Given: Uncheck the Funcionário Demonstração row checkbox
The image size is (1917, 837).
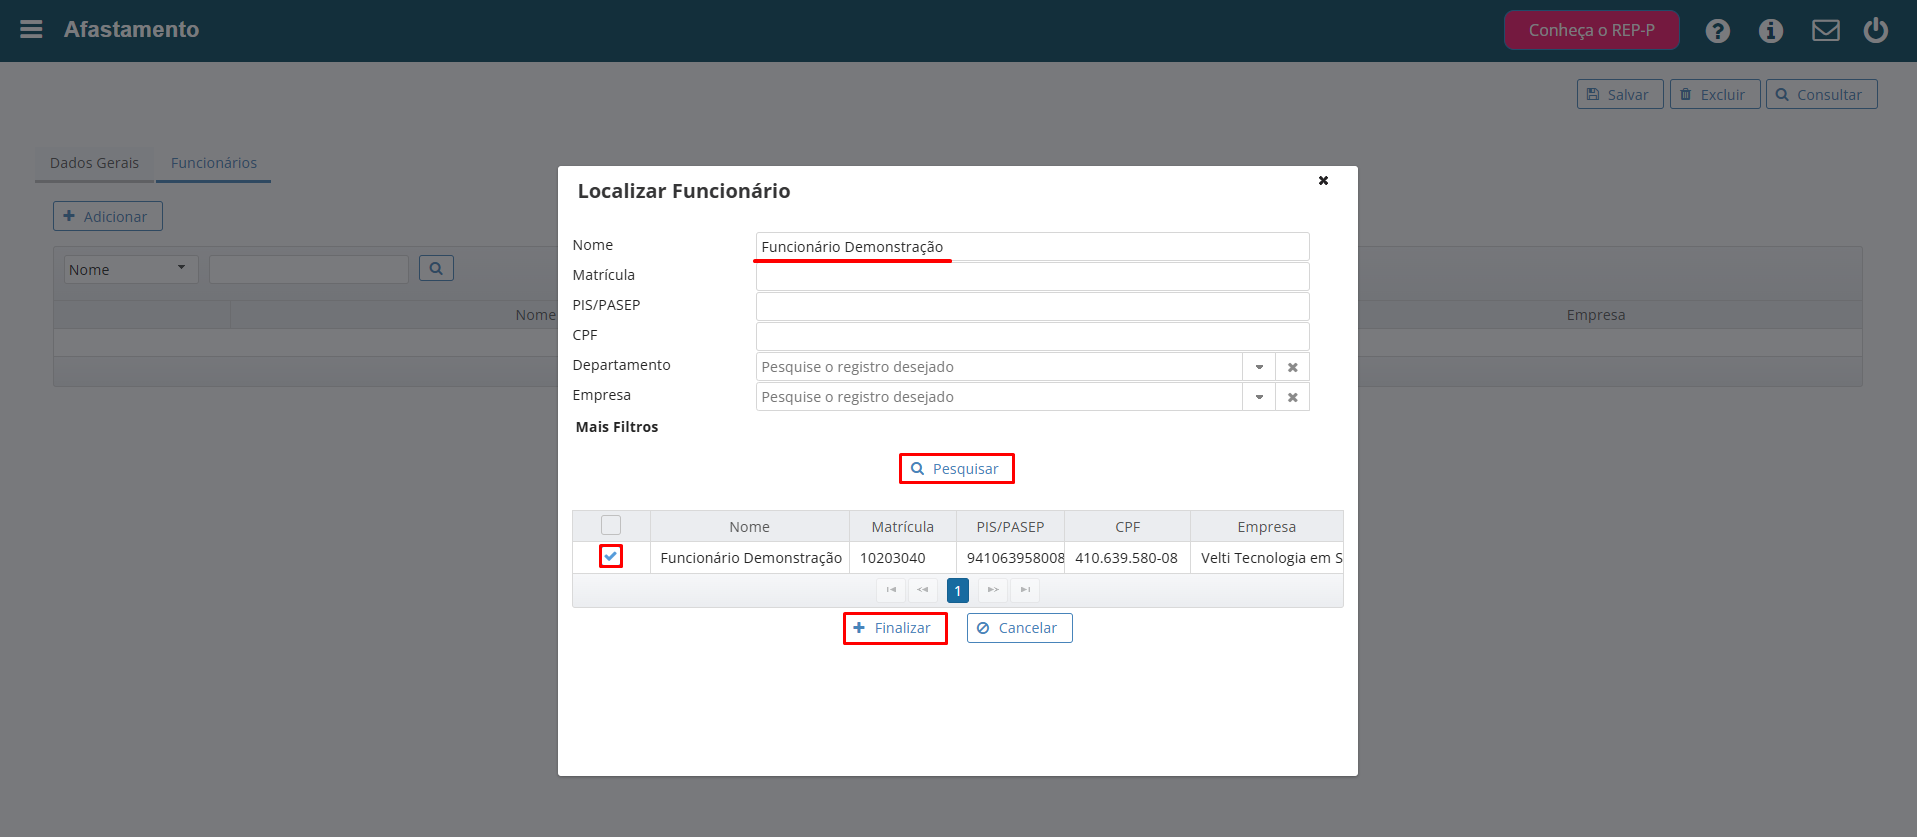Looking at the screenshot, I should 611,556.
